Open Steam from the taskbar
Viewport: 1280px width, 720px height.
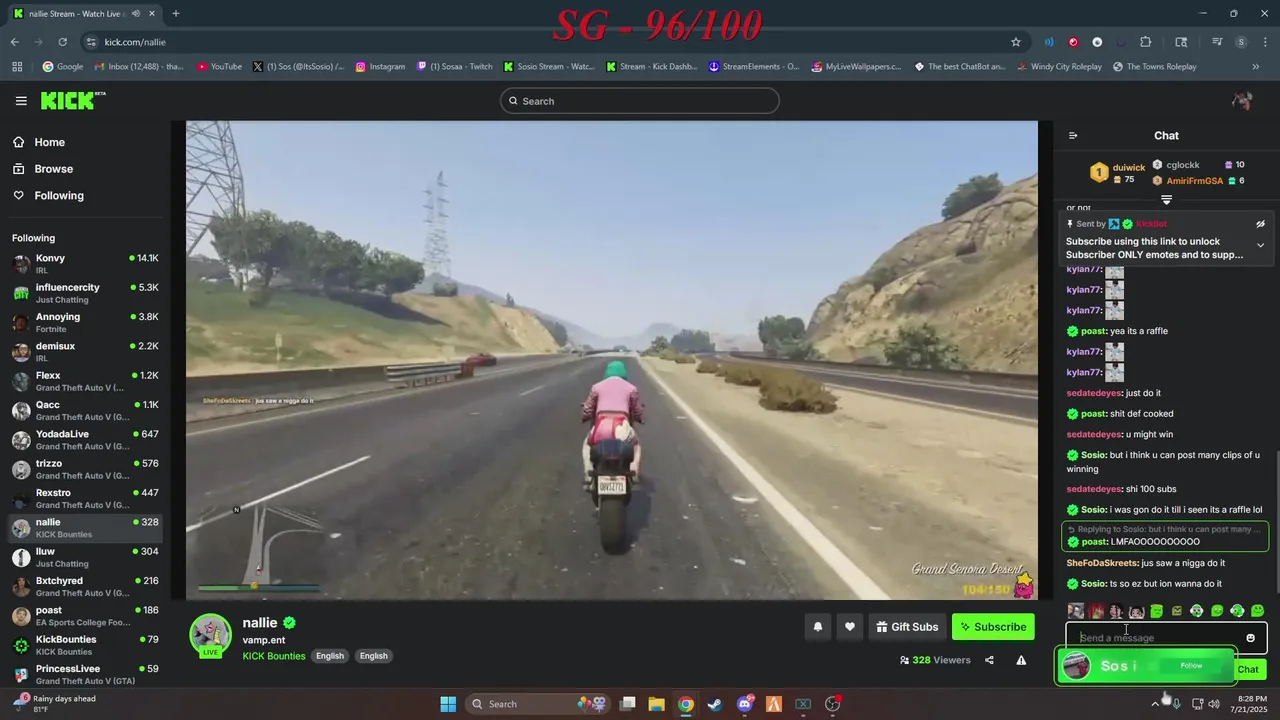[715, 704]
